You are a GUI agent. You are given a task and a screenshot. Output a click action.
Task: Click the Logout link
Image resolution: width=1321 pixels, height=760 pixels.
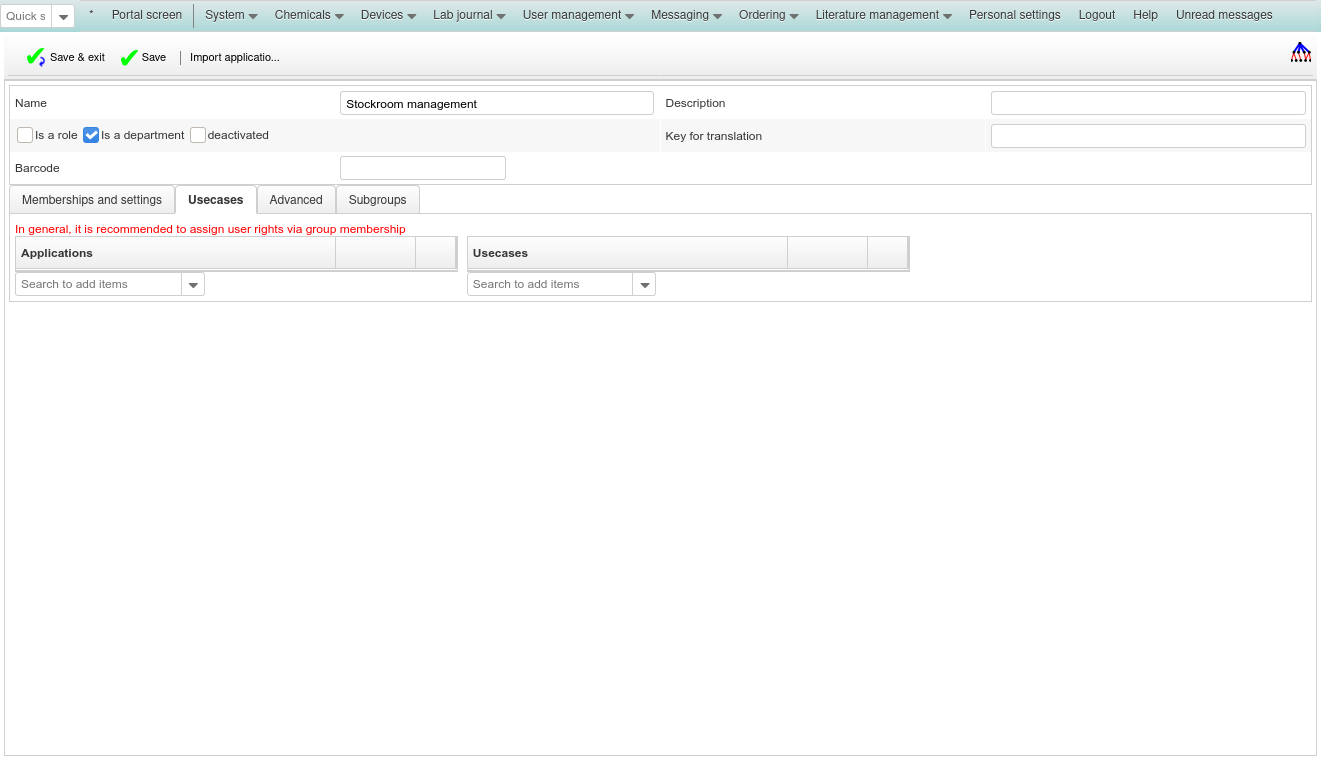[1097, 15]
